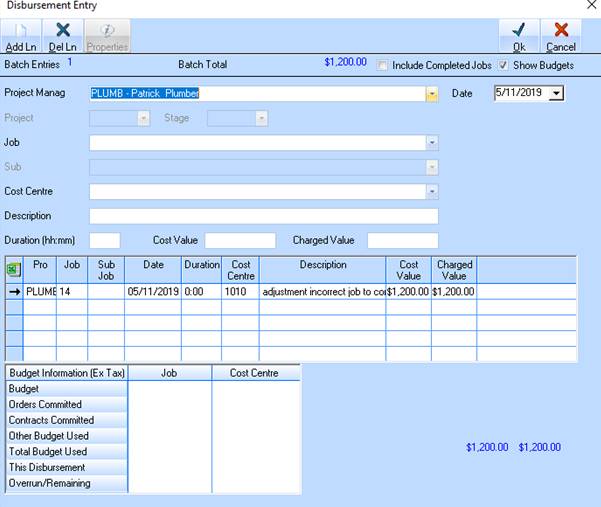601x507 pixels.
Task: Click the Duration (hh:mm) input box
Action: tap(104, 240)
